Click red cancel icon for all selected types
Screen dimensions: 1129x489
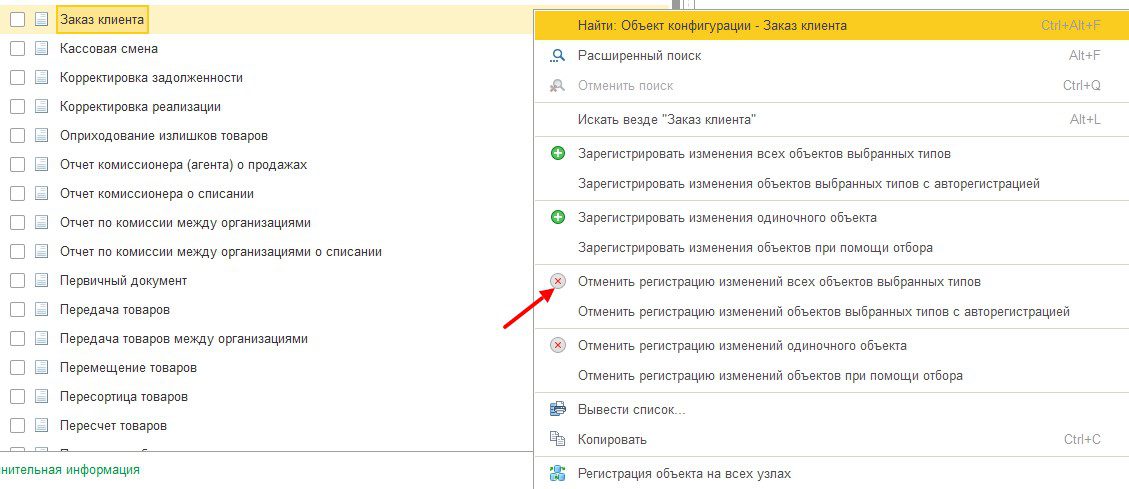pyautogui.click(x=558, y=282)
